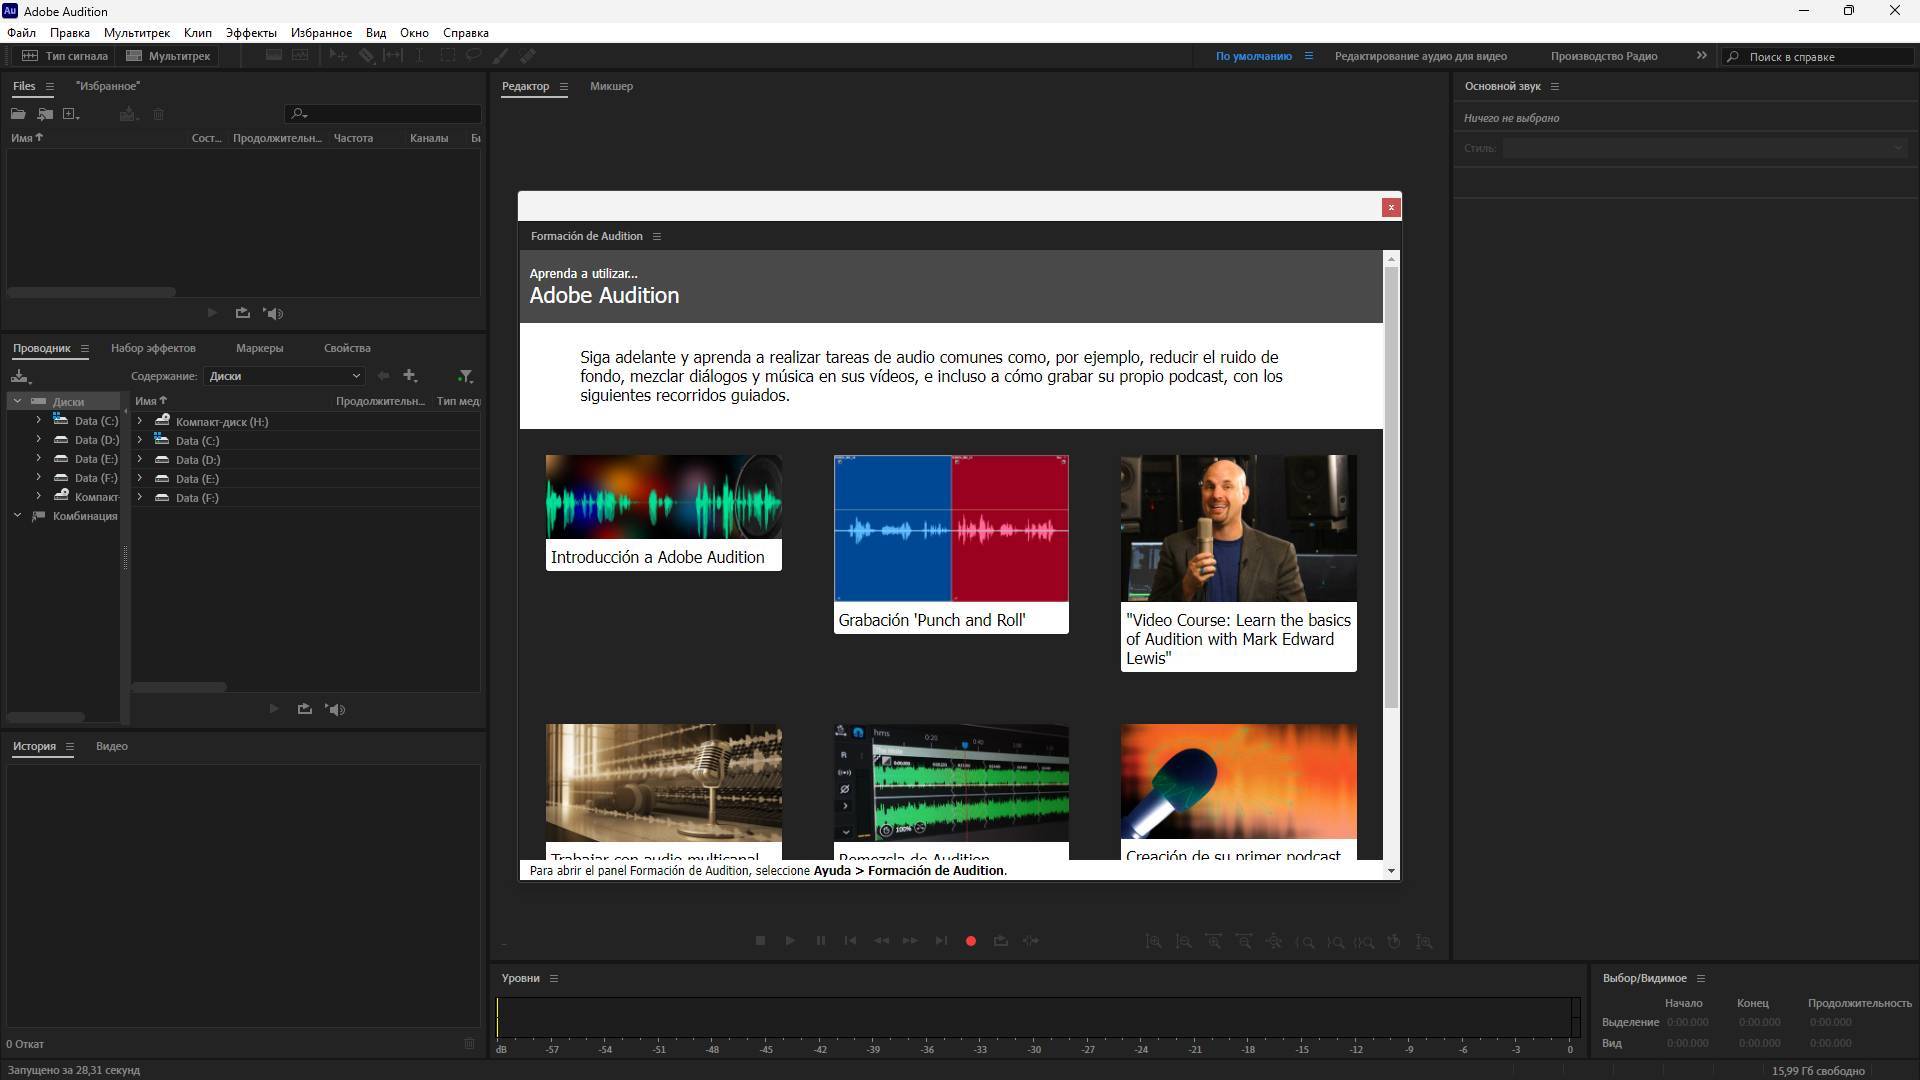Image resolution: width=1920 pixels, height=1080 pixels.
Task: Open the Проводник panel menu icon
Action: [85, 348]
